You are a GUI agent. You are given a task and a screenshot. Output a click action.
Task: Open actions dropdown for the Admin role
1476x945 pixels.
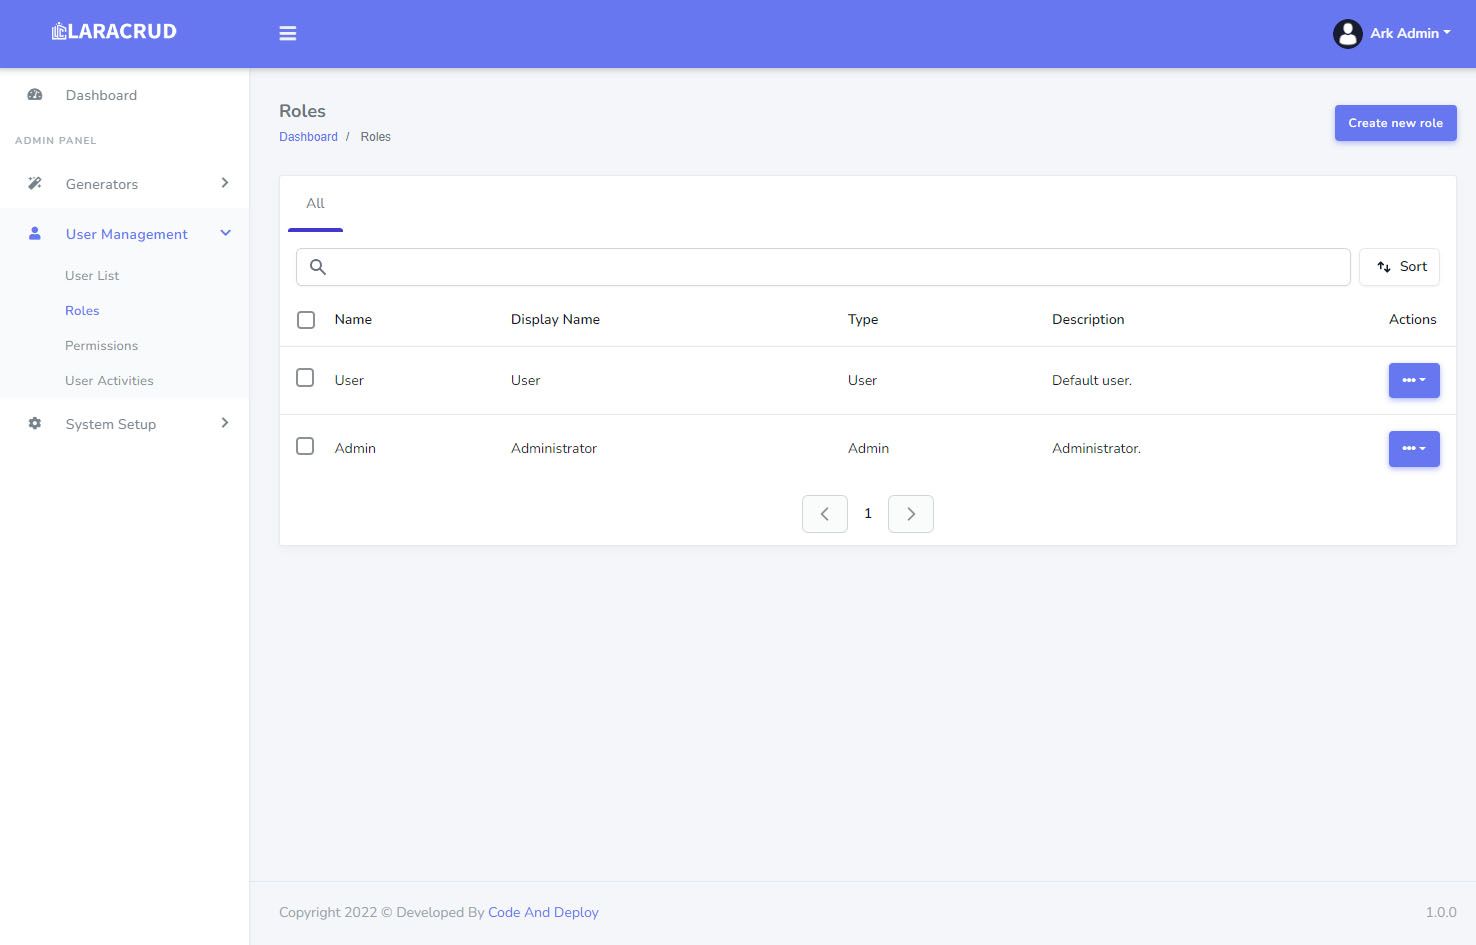1413,449
